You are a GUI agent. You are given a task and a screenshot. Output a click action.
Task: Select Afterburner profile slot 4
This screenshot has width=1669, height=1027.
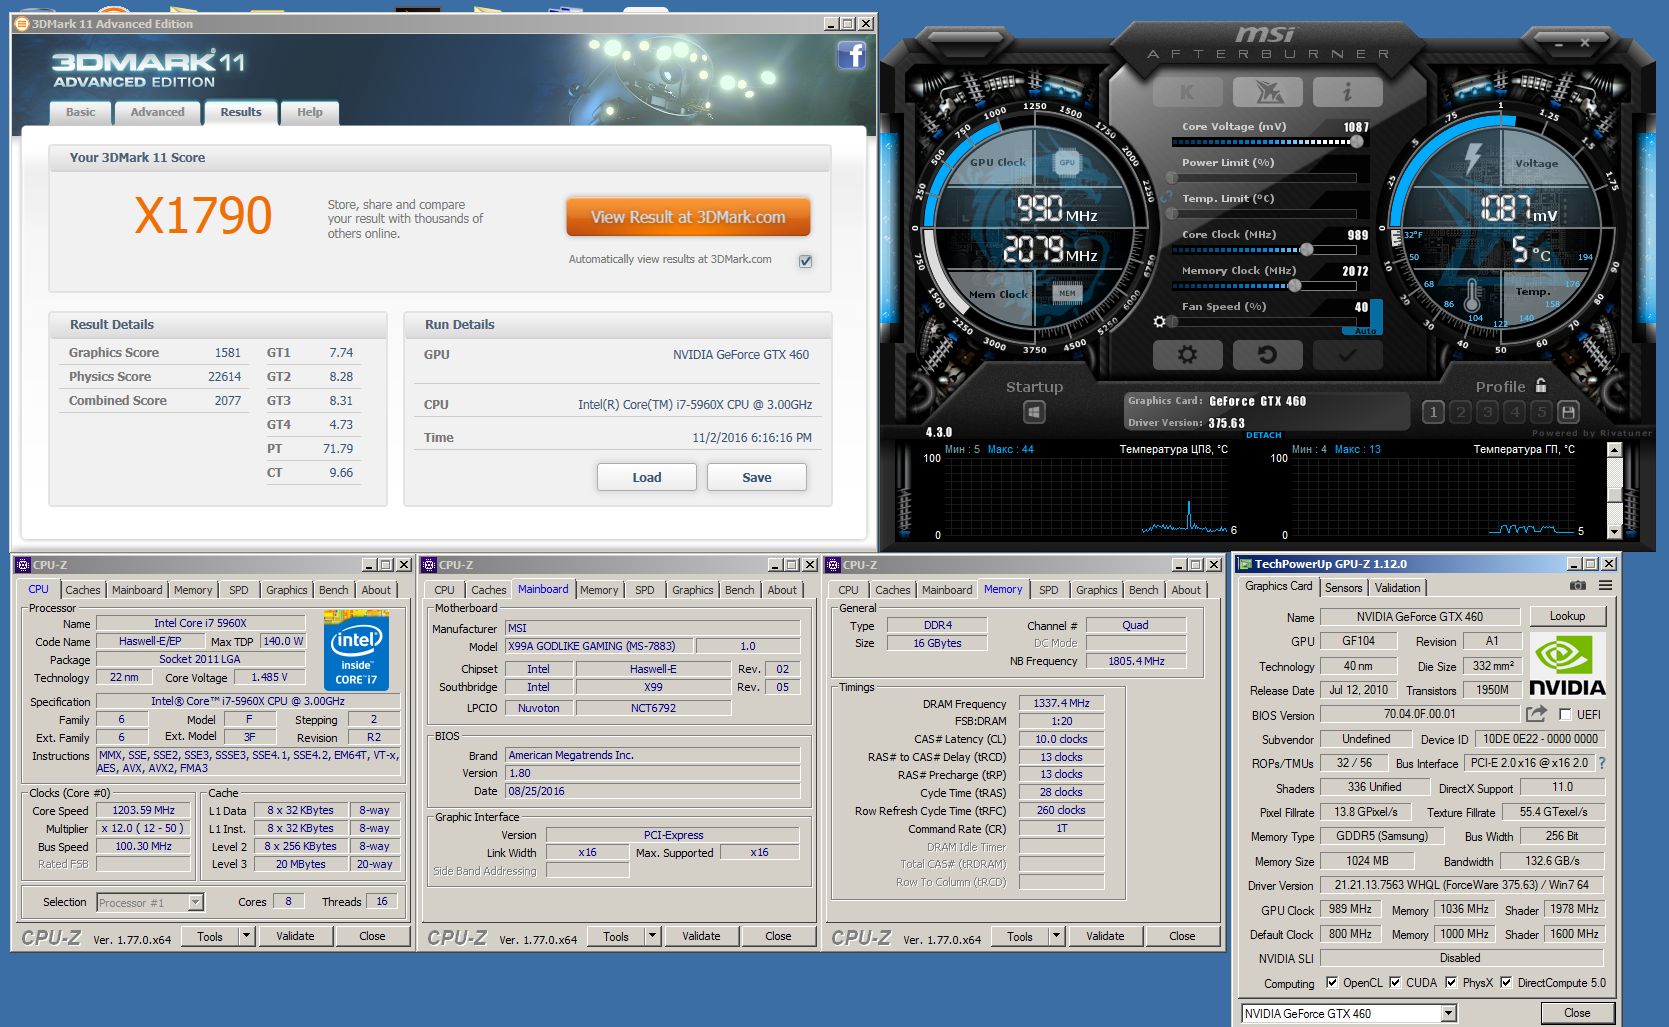click(1514, 412)
